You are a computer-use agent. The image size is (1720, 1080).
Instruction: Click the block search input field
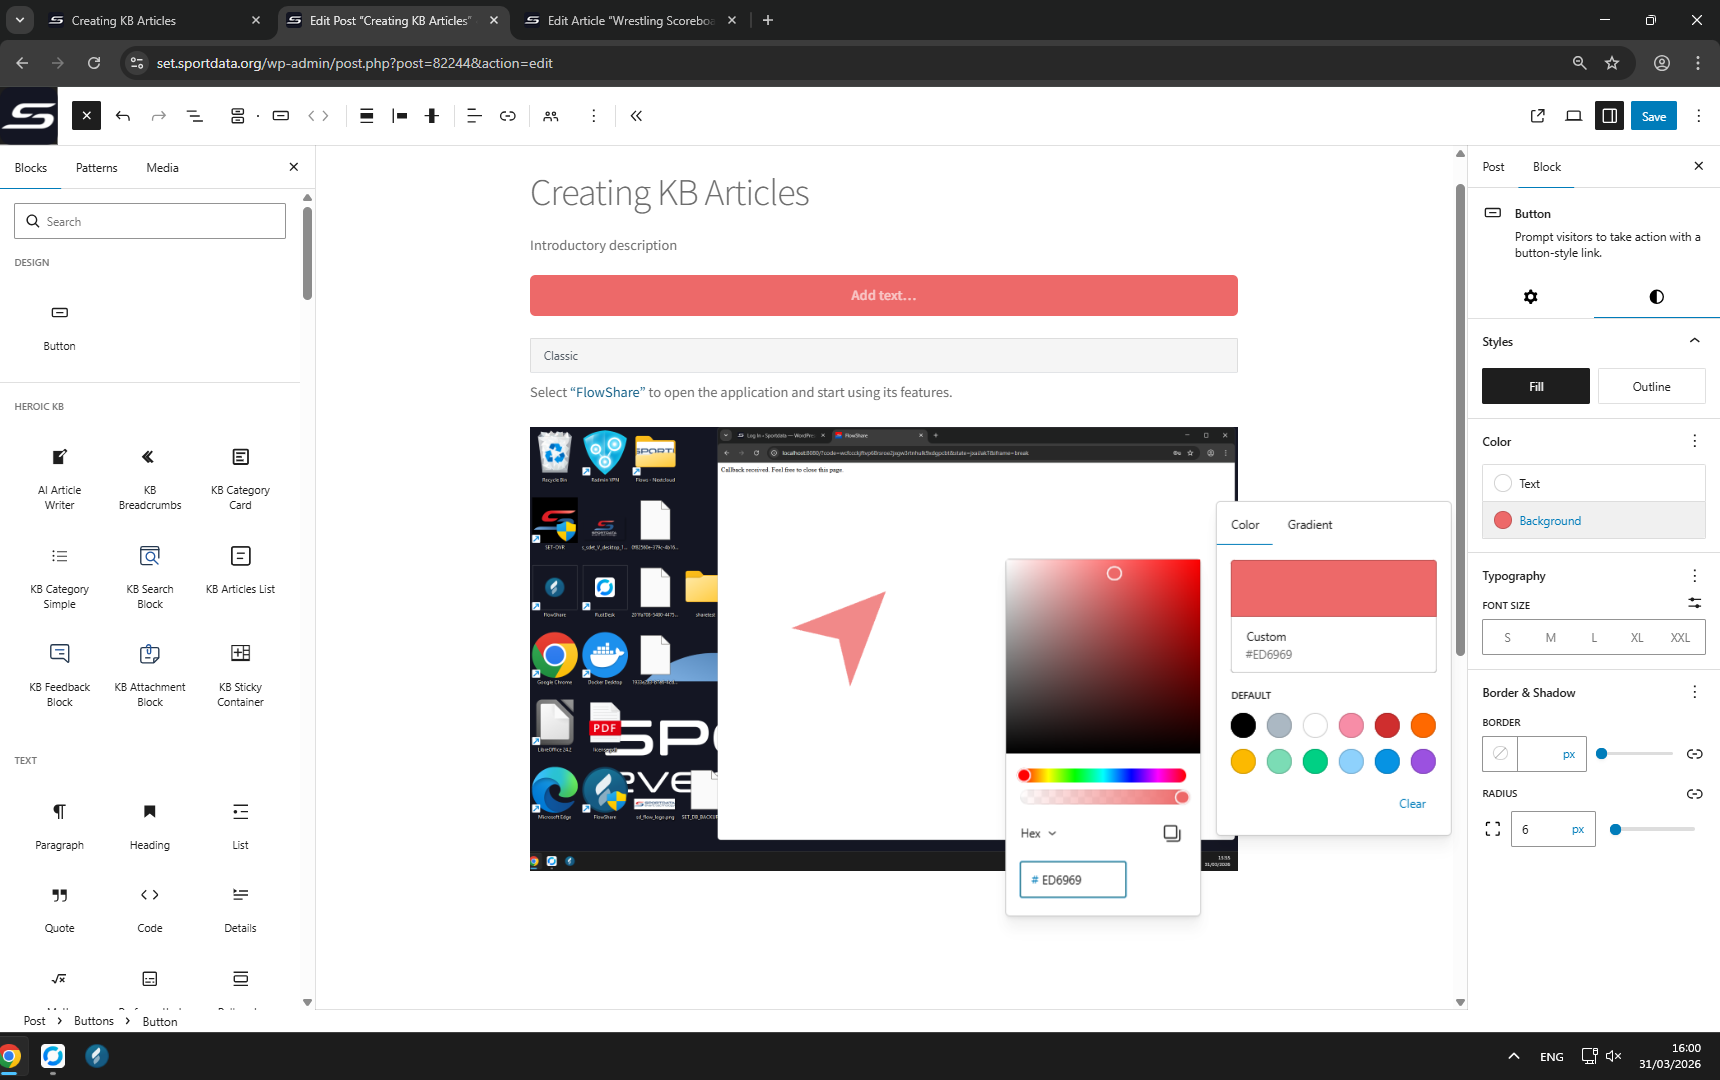tap(150, 222)
